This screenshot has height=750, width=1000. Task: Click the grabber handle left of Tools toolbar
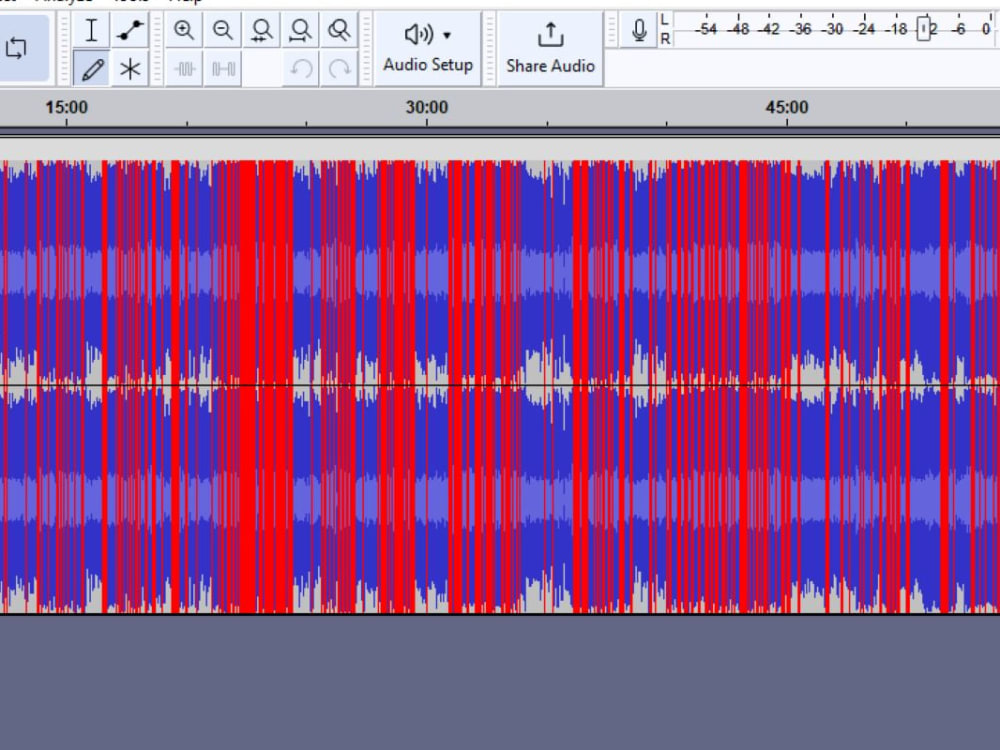pos(63,48)
